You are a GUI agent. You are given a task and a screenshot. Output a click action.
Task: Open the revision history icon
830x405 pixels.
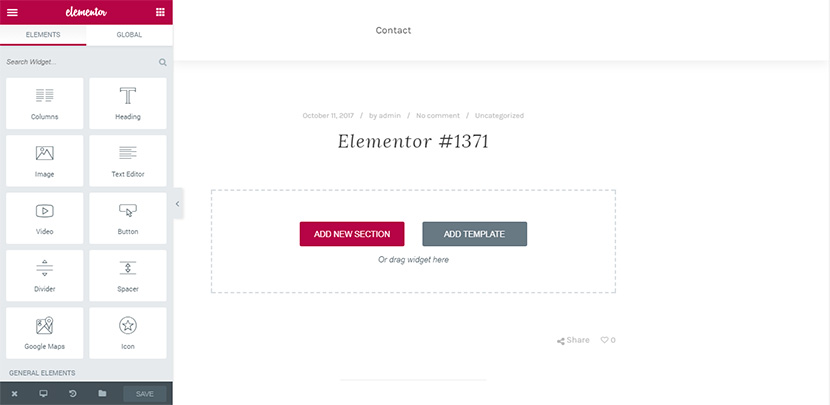(x=73, y=394)
